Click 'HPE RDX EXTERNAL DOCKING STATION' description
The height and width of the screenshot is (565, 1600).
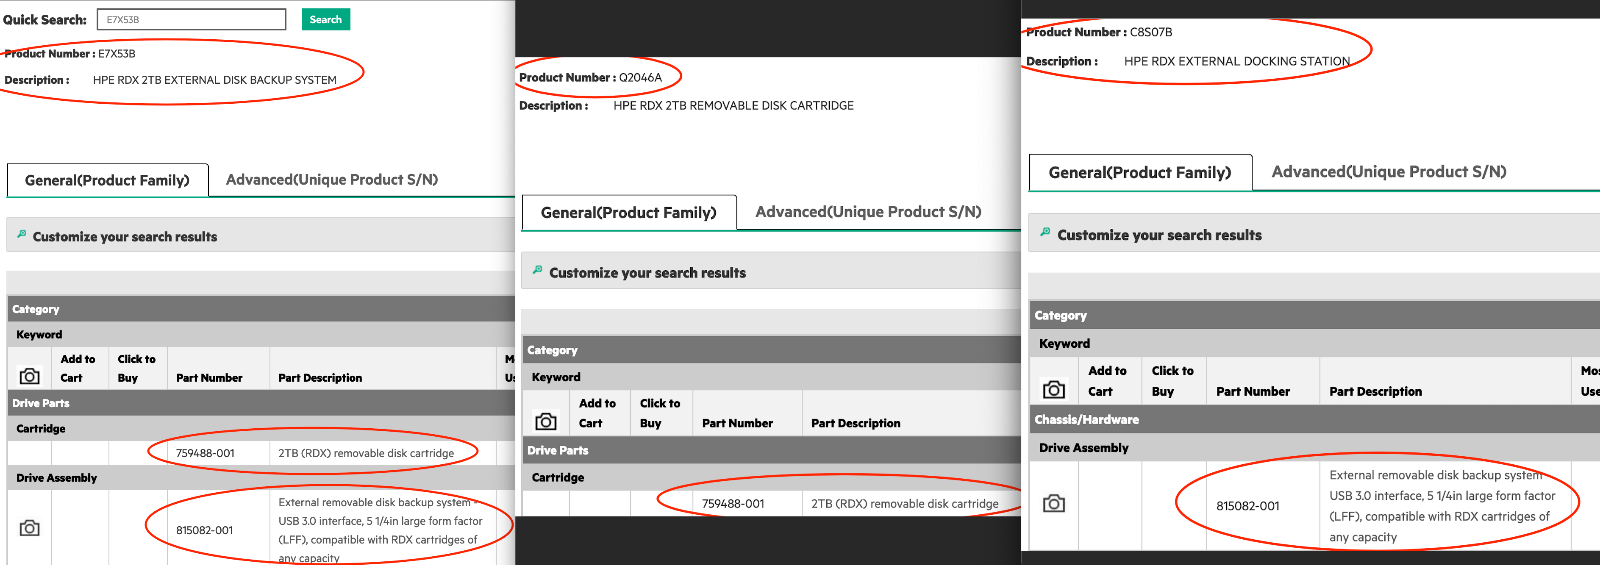(x=1237, y=61)
